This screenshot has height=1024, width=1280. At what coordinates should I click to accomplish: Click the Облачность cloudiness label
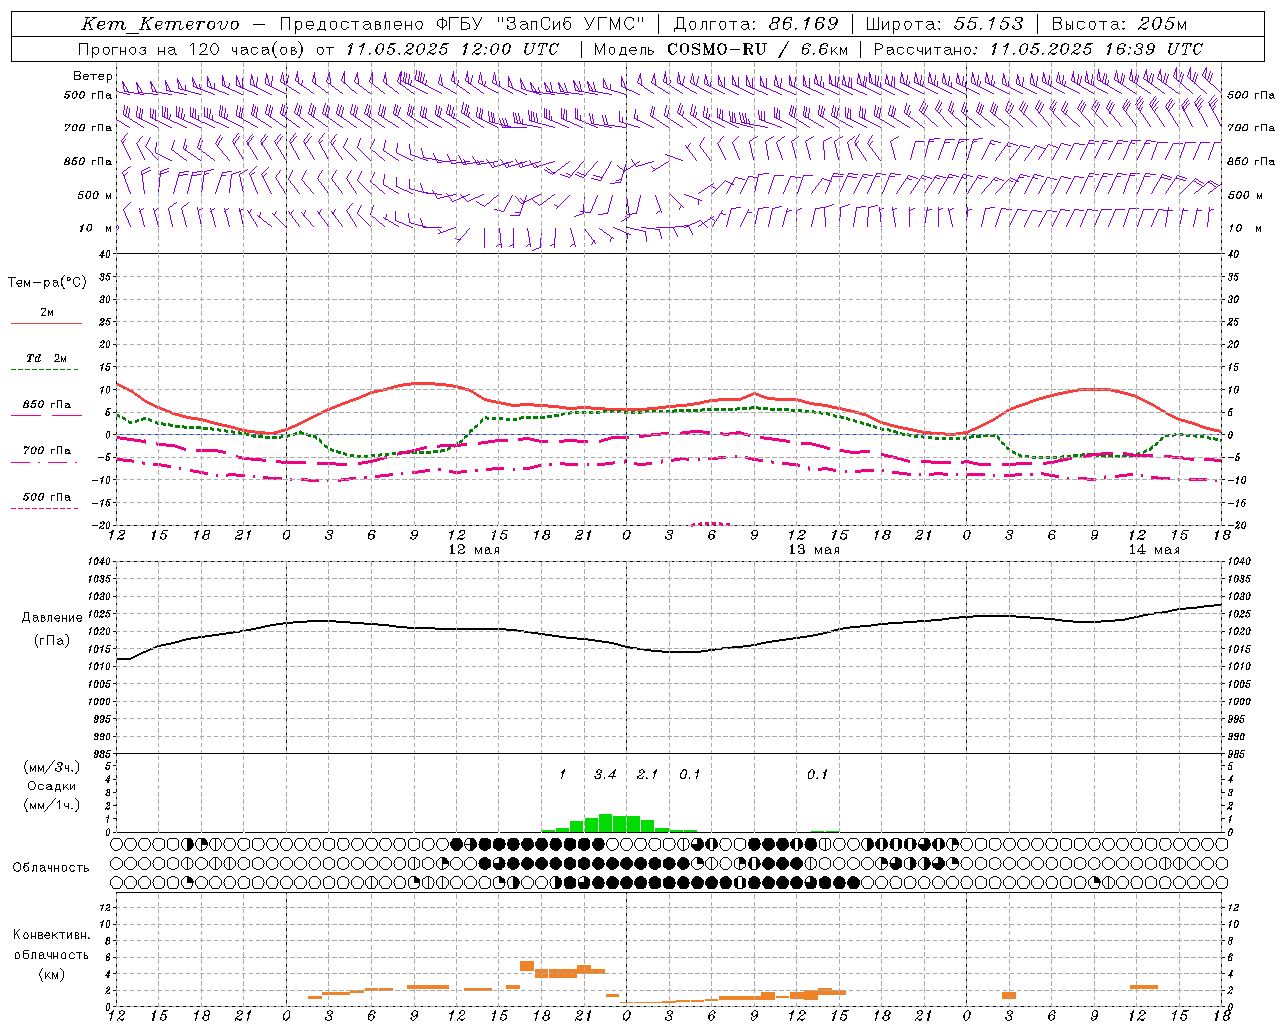51,867
